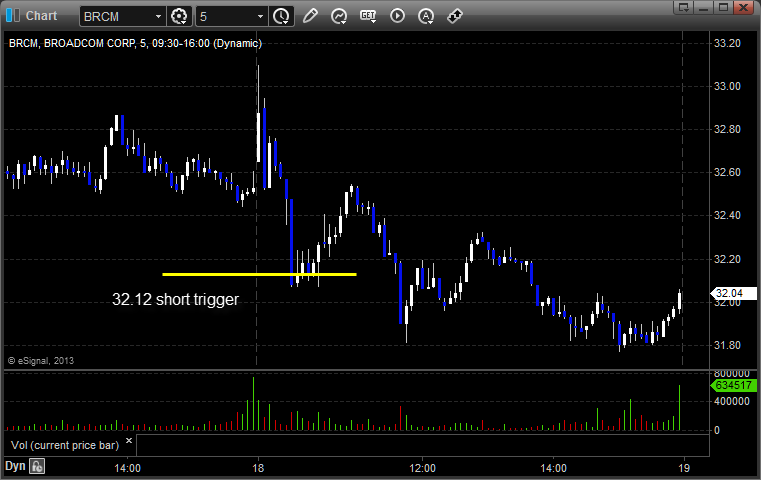Open the symbol settings gear menu
This screenshot has height=480, width=761.
(x=179, y=17)
